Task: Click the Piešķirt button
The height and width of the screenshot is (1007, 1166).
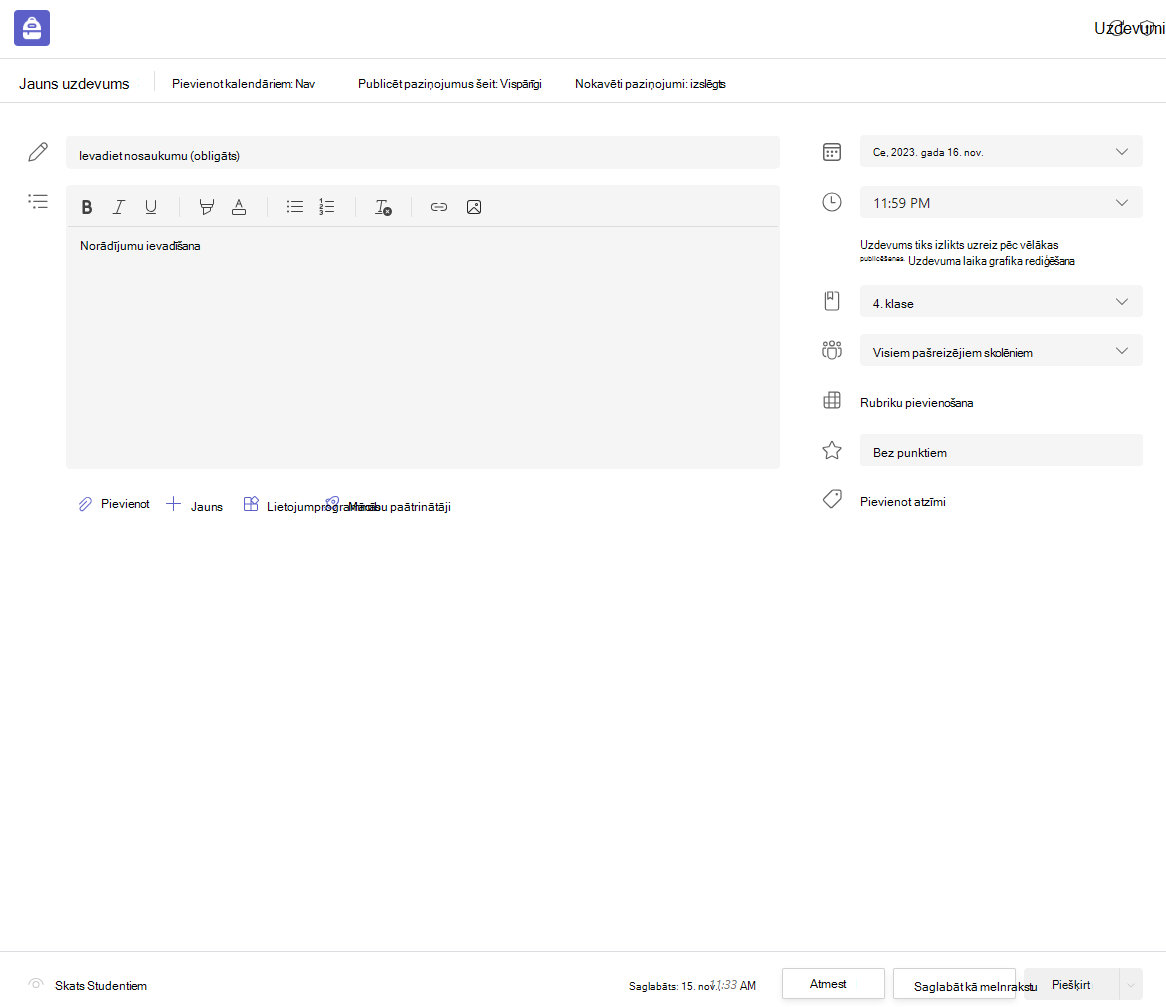Action: click(x=1072, y=985)
